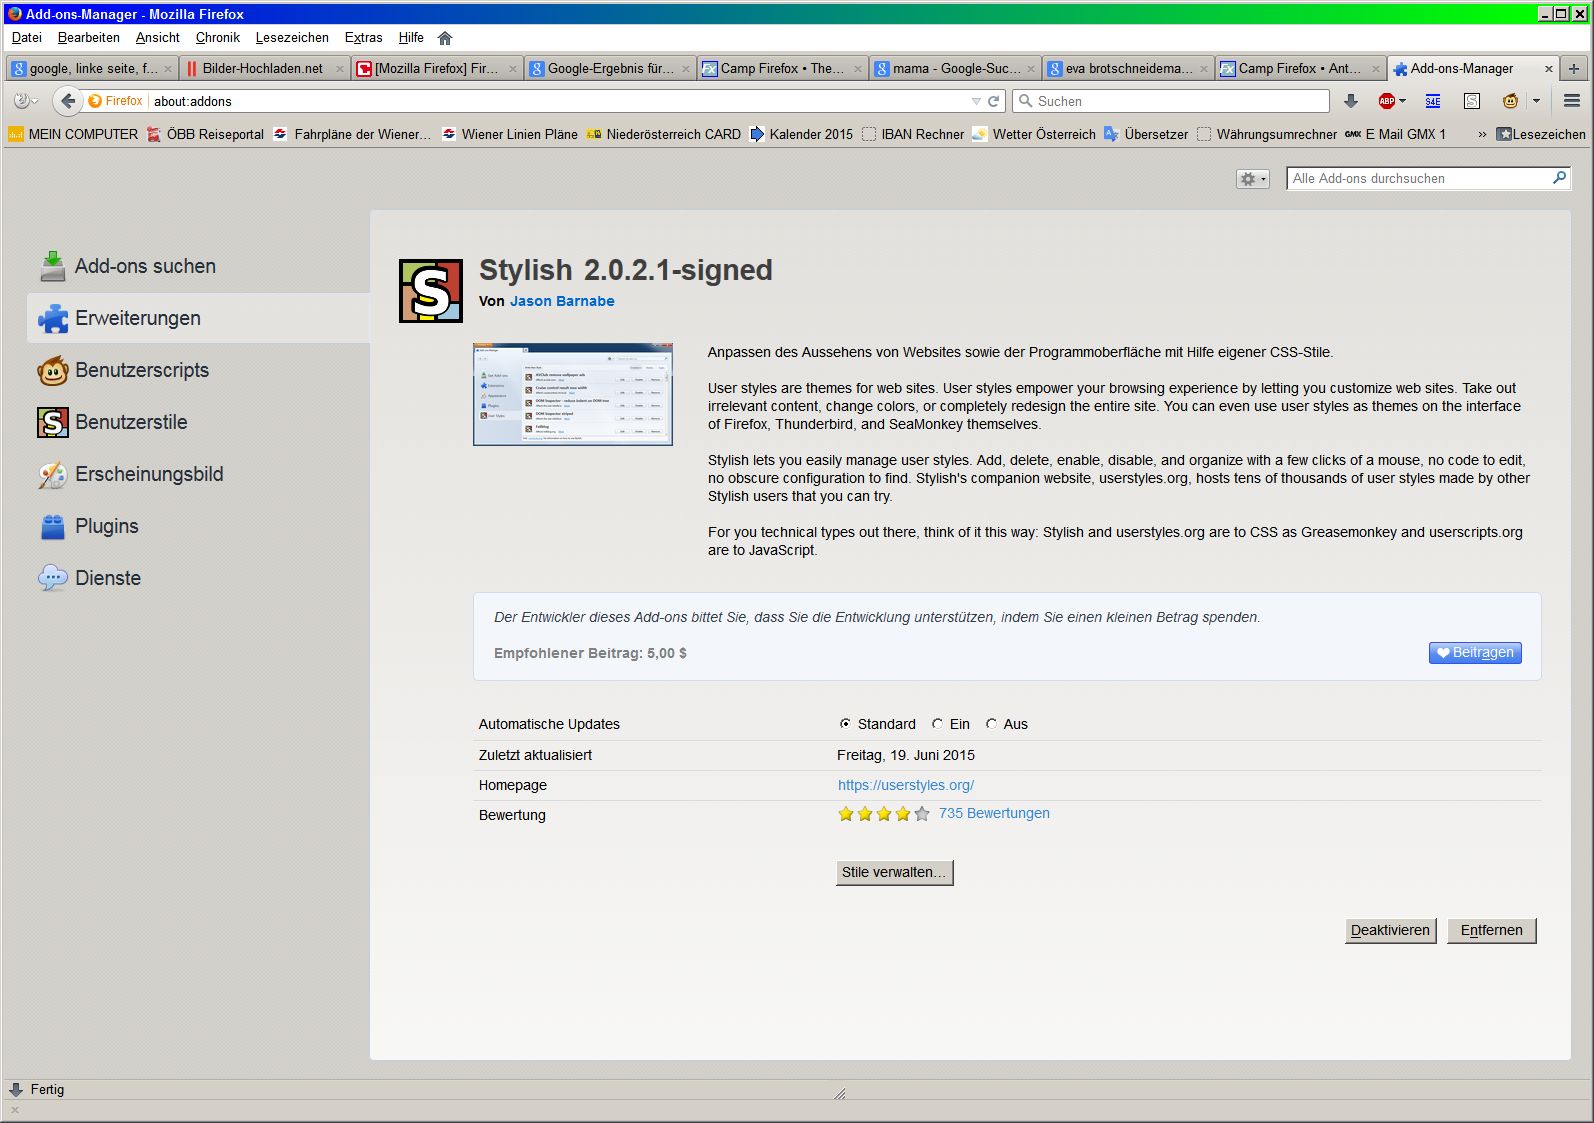
Task: Open the Lesezeichen menu in menu bar
Action: (x=292, y=38)
